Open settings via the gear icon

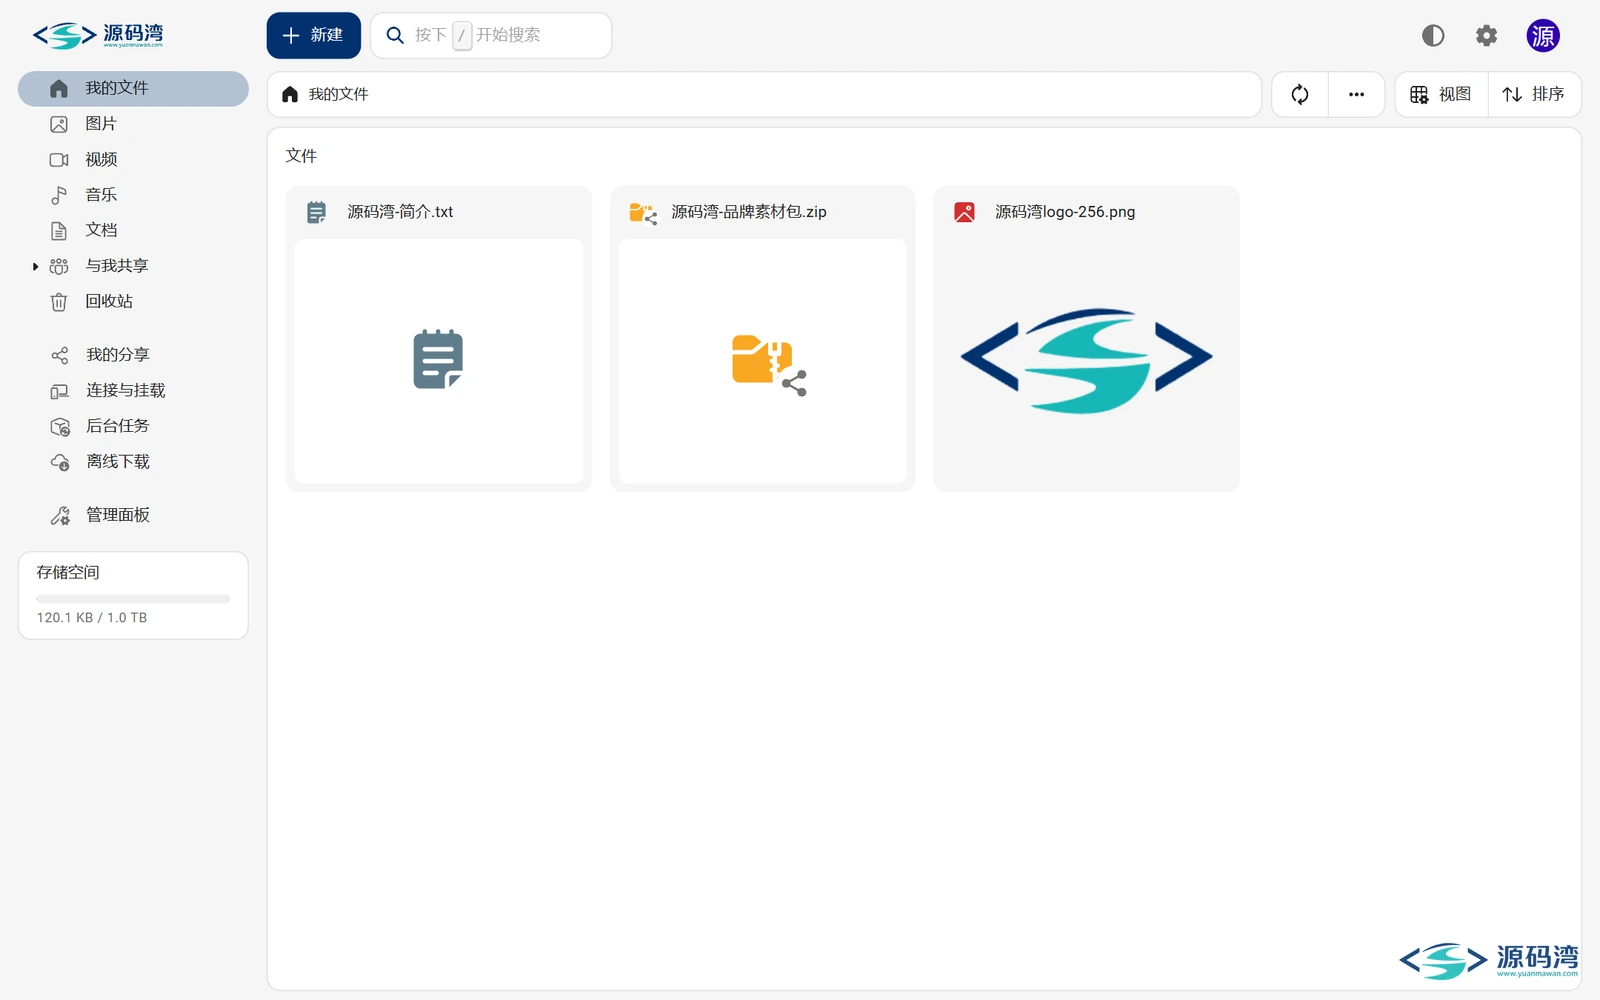click(x=1487, y=36)
